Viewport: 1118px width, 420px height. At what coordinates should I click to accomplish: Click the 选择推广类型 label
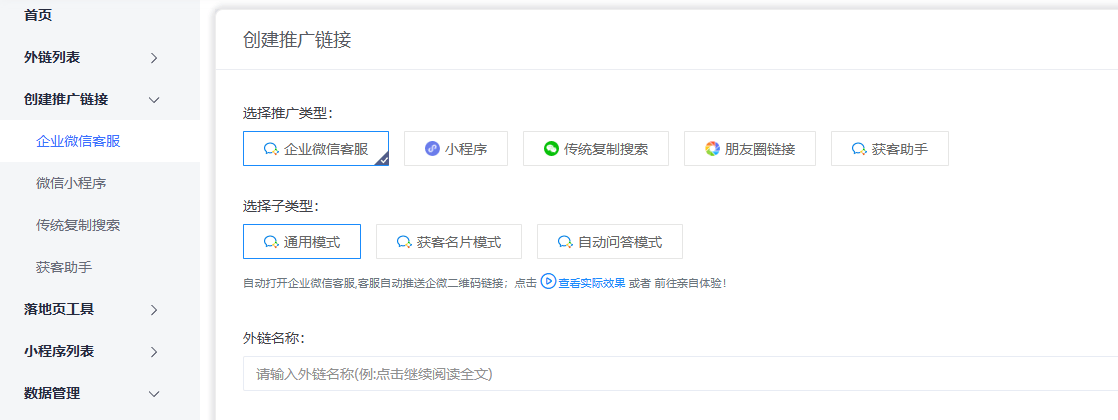[x=288, y=113]
